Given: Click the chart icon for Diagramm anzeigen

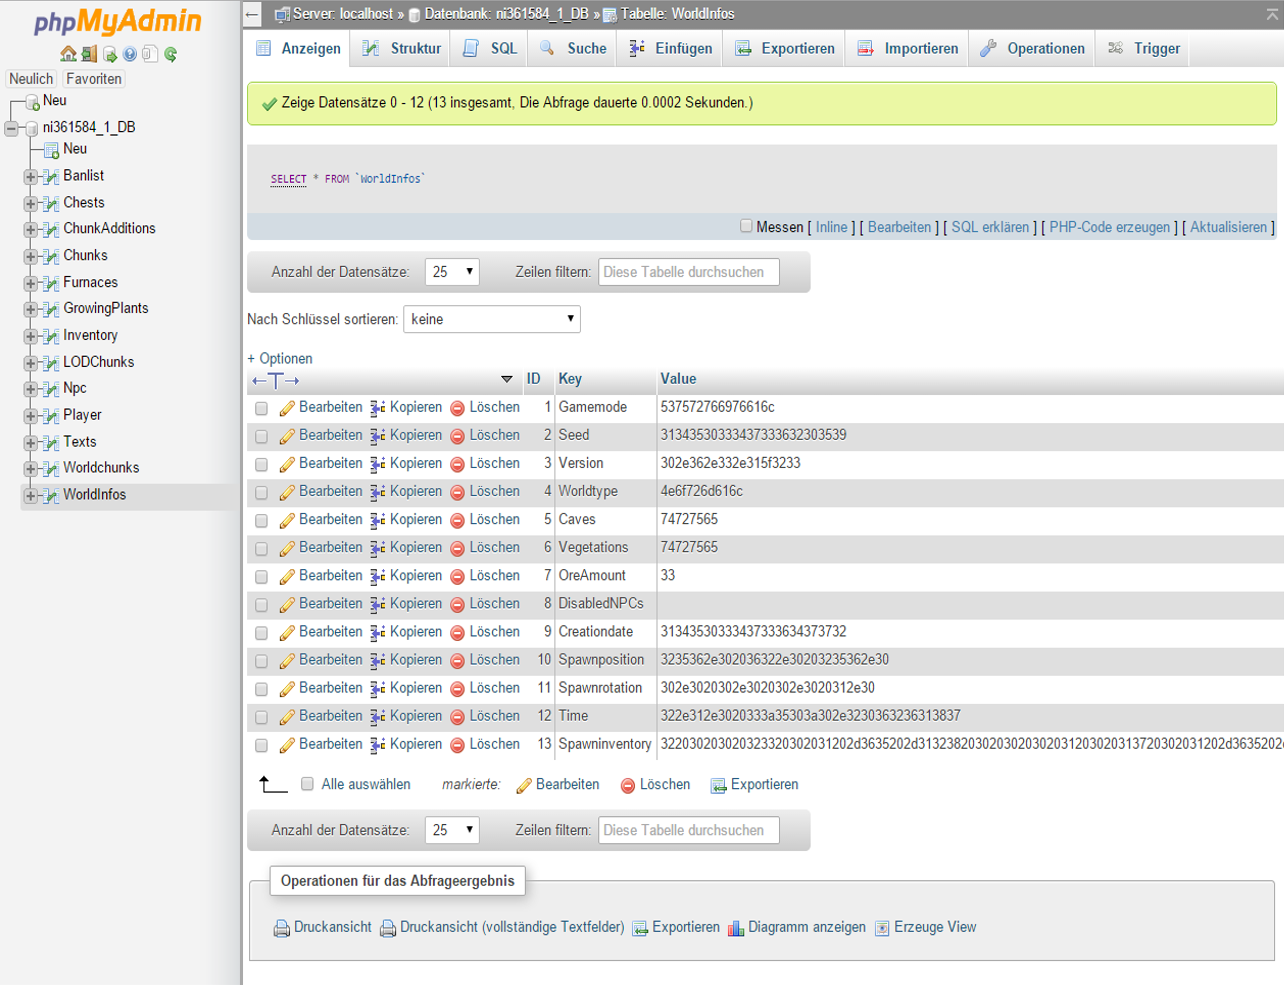Looking at the screenshot, I should pos(736,928).
